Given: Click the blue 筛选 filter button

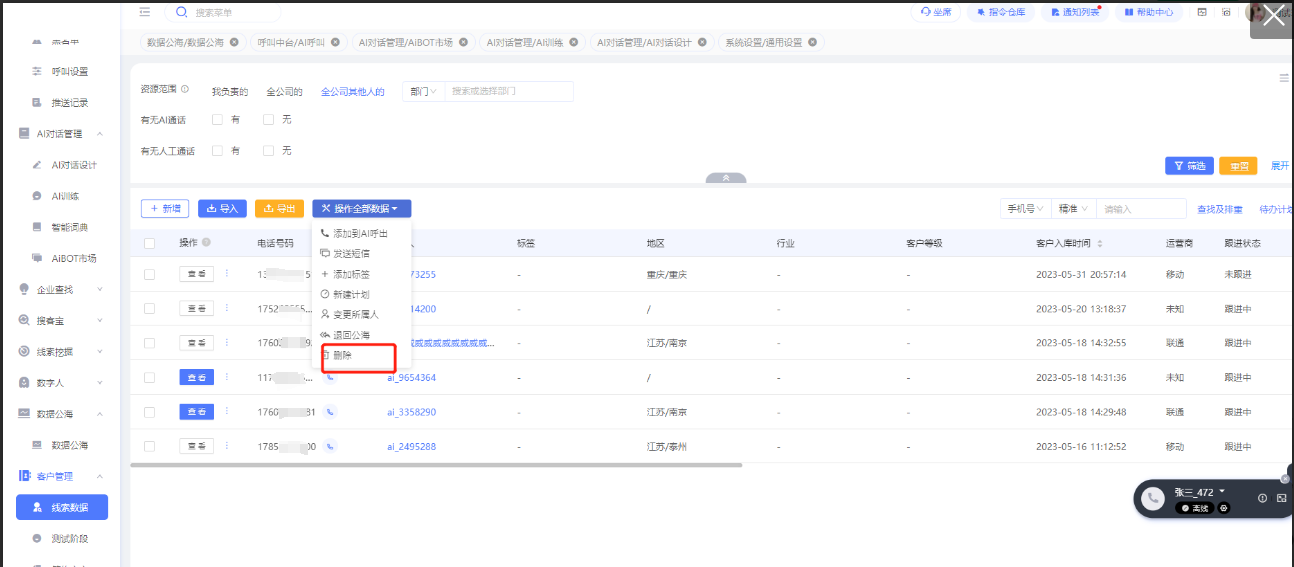Looking at the screenshot, I should (x=1189, y=166).
